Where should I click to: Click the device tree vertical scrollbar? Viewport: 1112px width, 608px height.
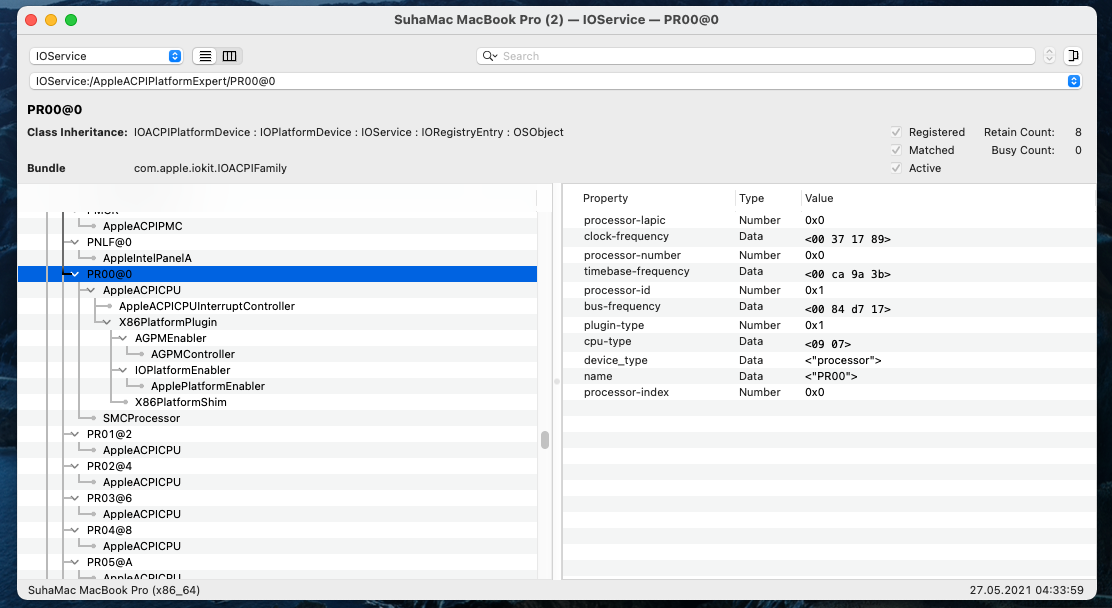point(545,440)
